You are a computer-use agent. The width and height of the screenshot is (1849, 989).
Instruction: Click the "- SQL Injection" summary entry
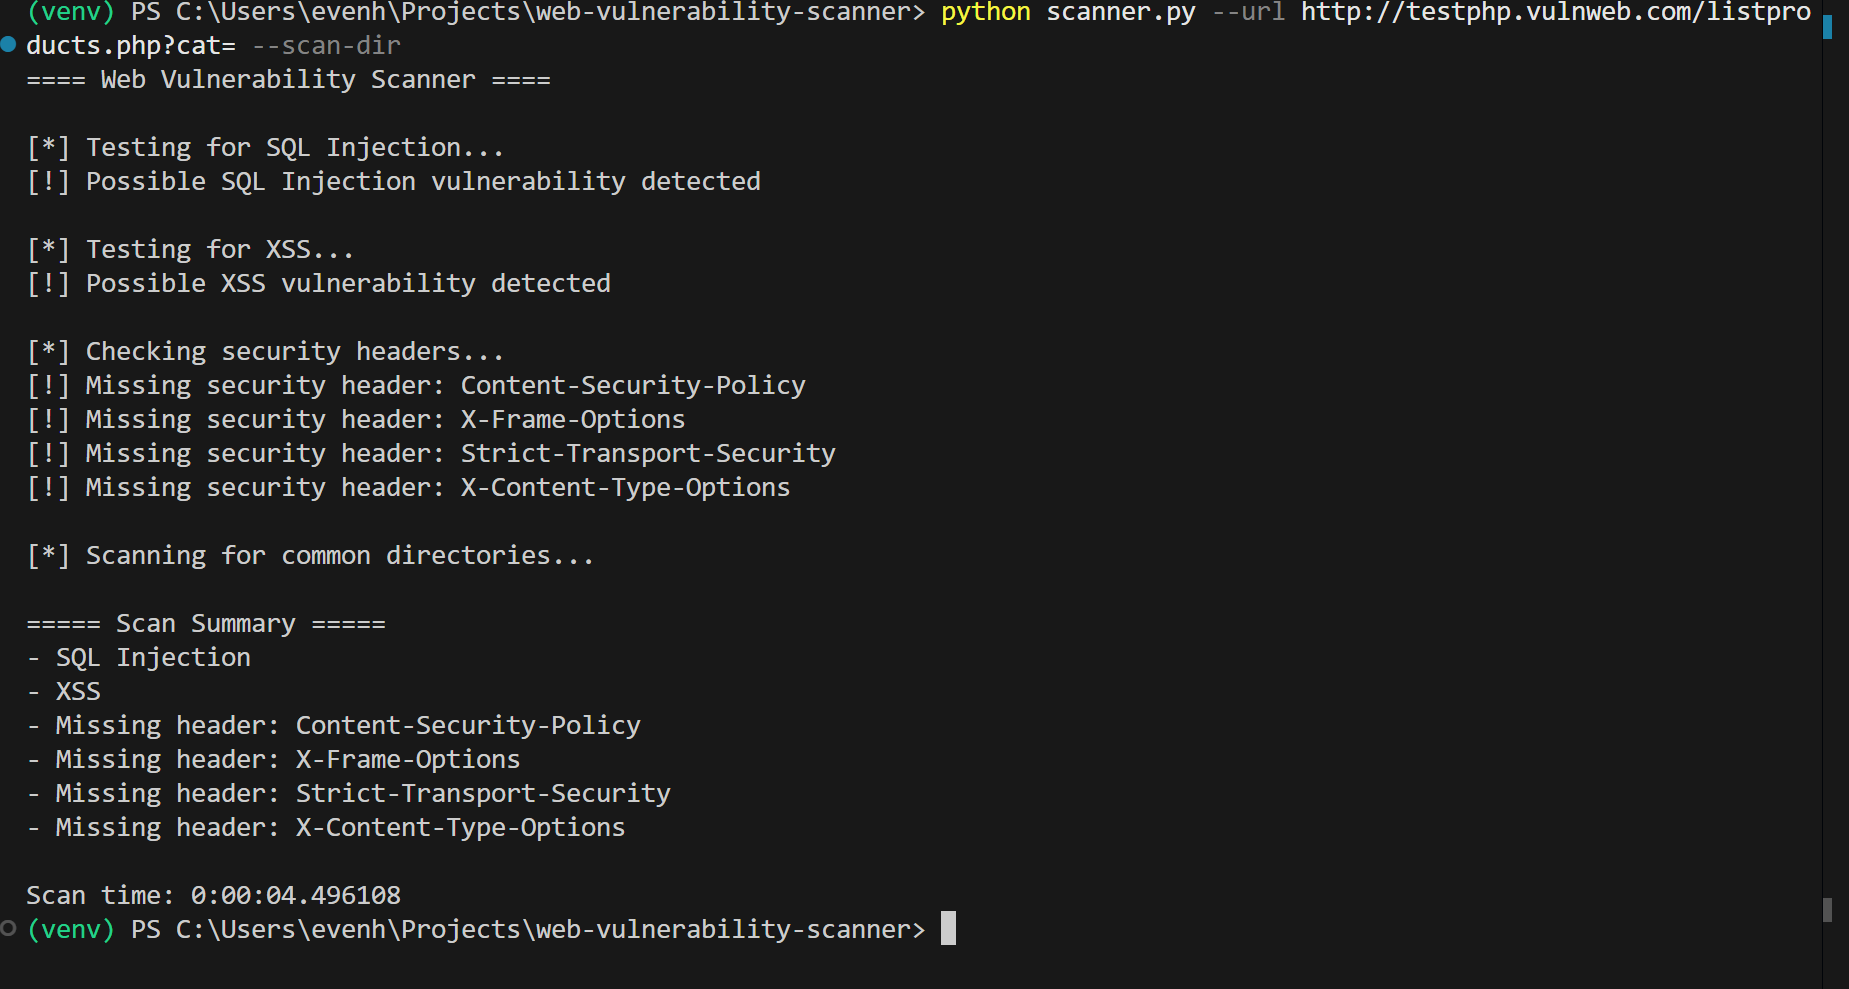click(x=152, y=658)
